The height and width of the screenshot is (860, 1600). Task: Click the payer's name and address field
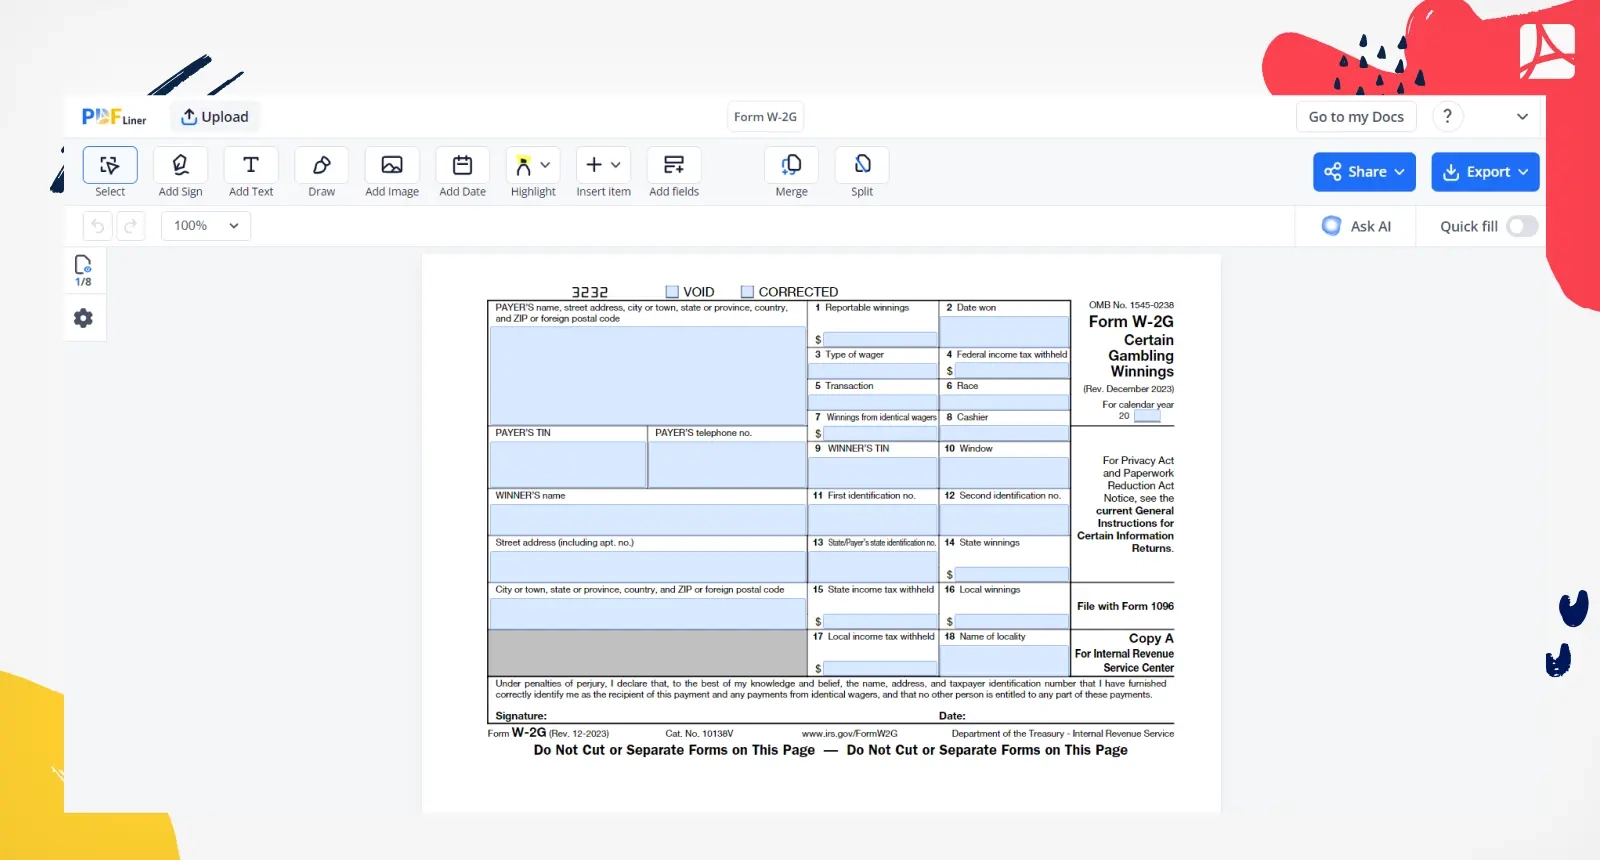pyautogui.click(x=647, y=375)
